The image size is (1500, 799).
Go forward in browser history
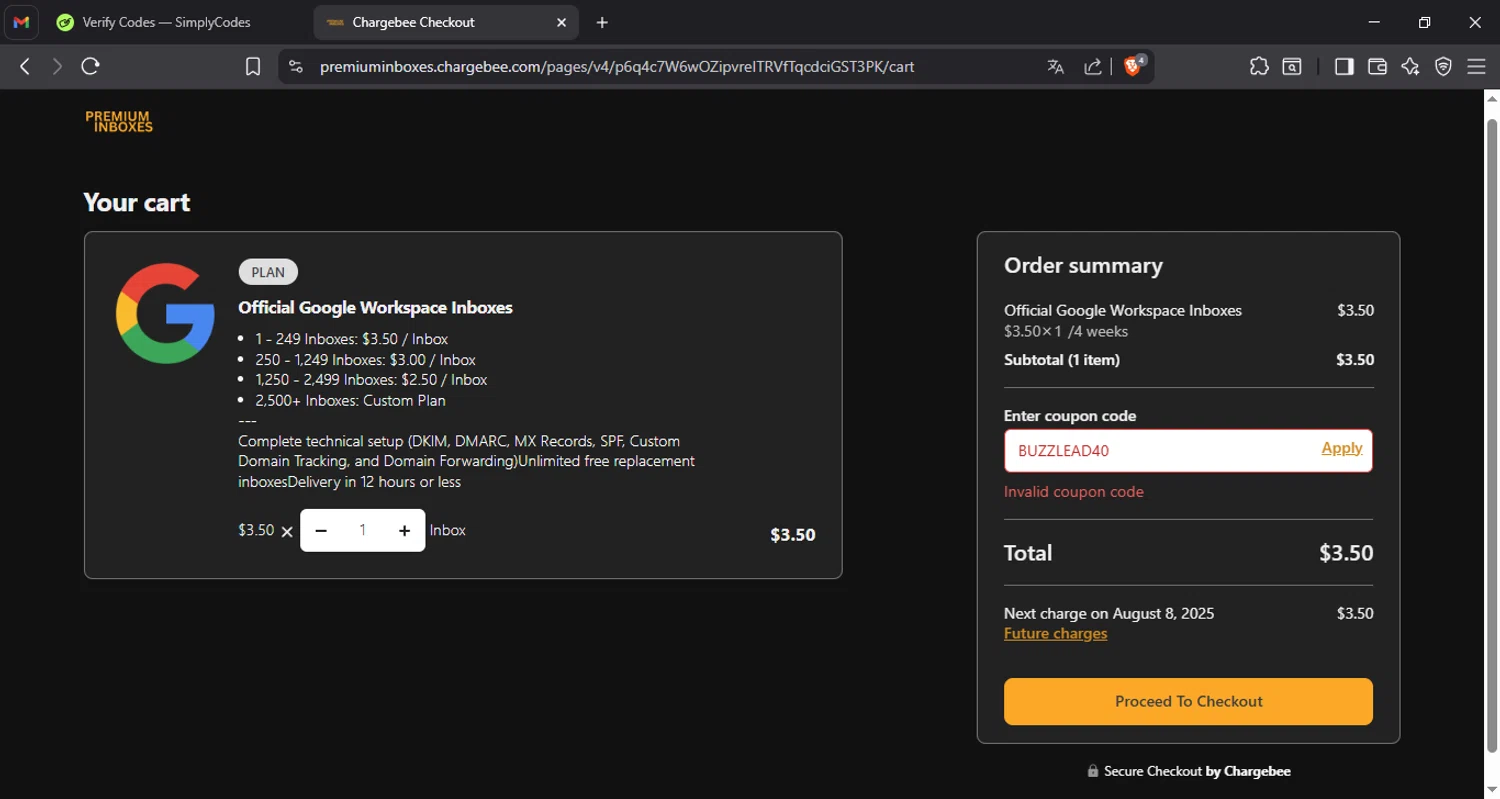(x=57, y=66)
